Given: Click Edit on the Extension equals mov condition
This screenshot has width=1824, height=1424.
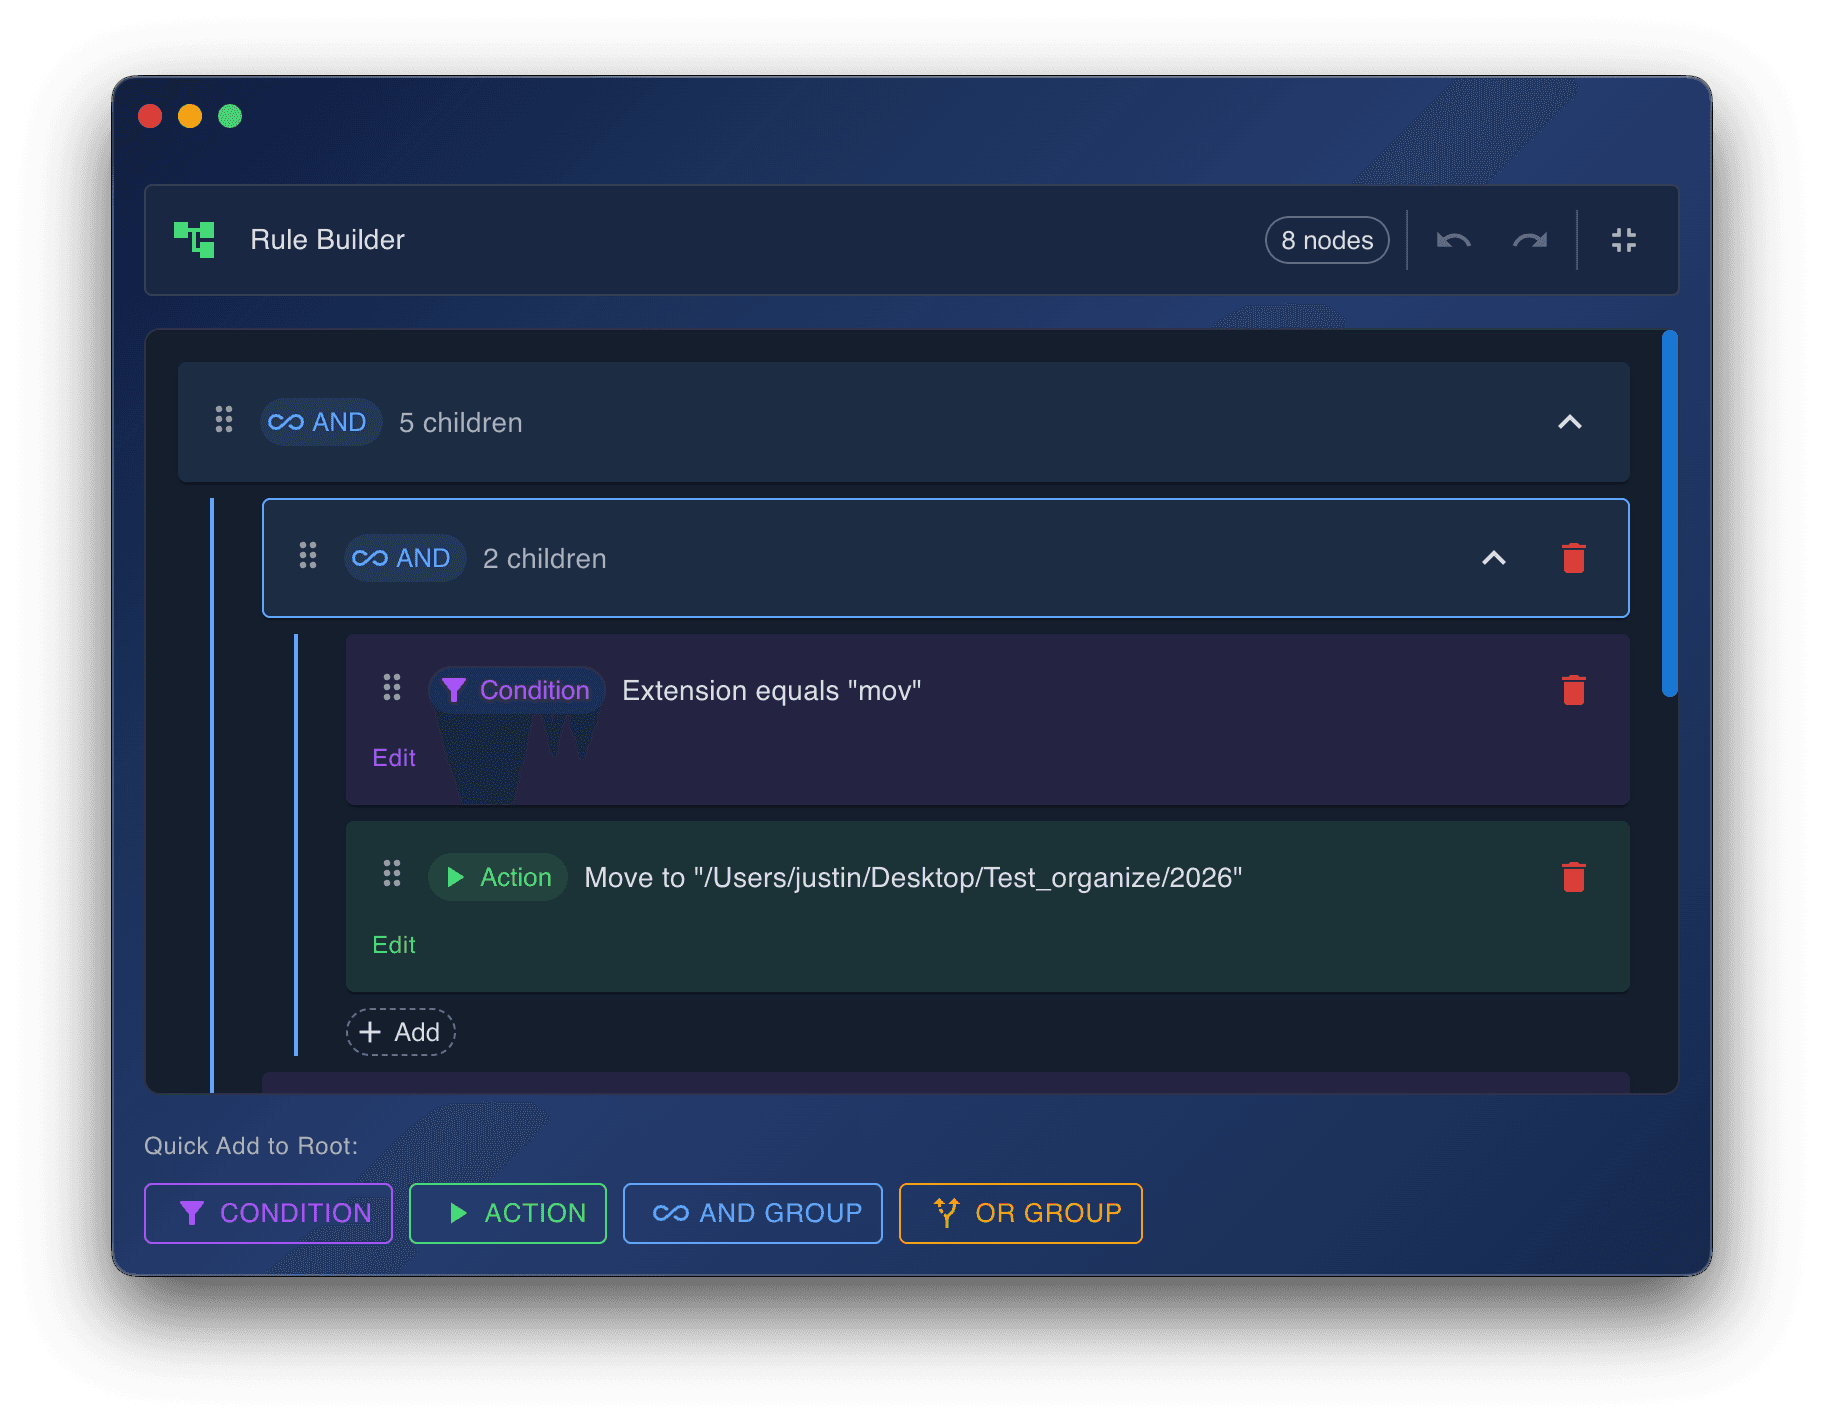Looking at the screenshot, I should tap(394, 757).
